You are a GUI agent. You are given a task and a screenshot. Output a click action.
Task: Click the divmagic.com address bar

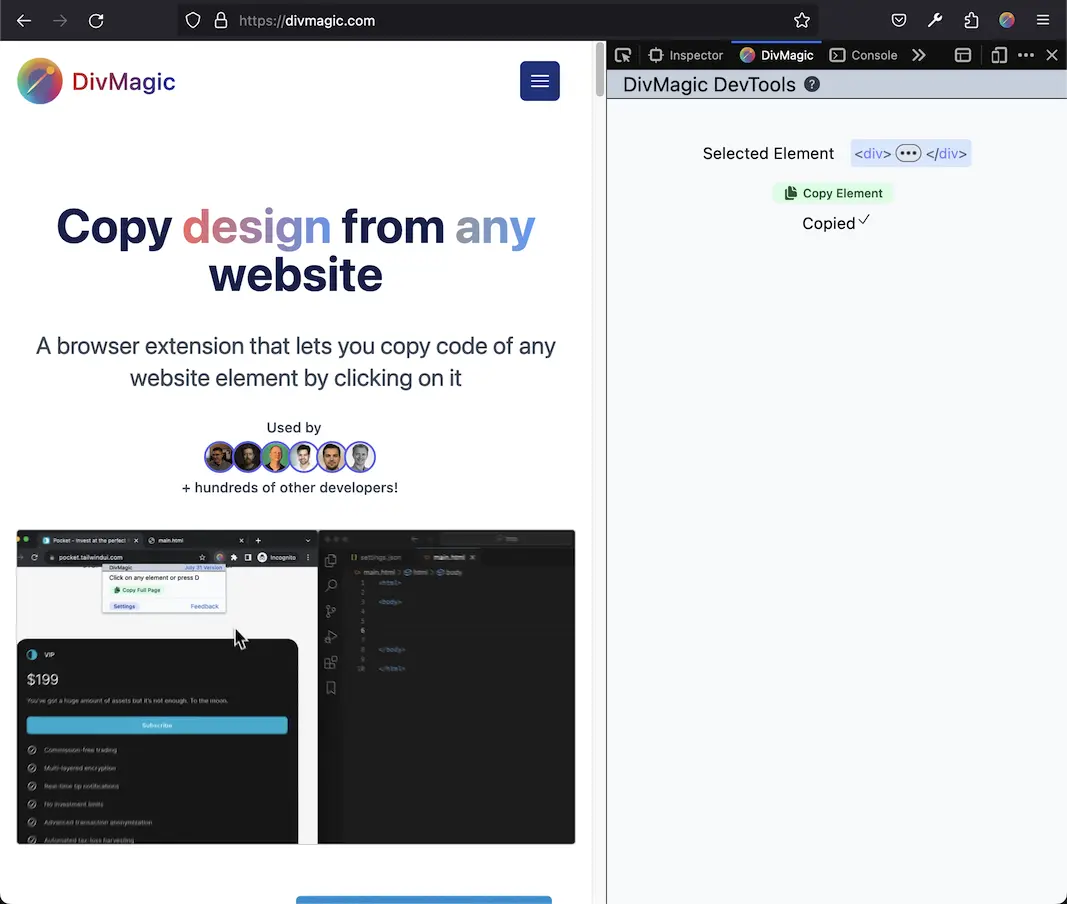tap(498, 20)
